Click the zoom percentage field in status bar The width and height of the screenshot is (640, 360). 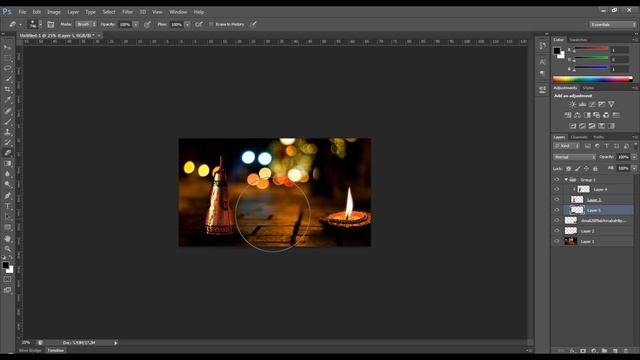(26, 342)
